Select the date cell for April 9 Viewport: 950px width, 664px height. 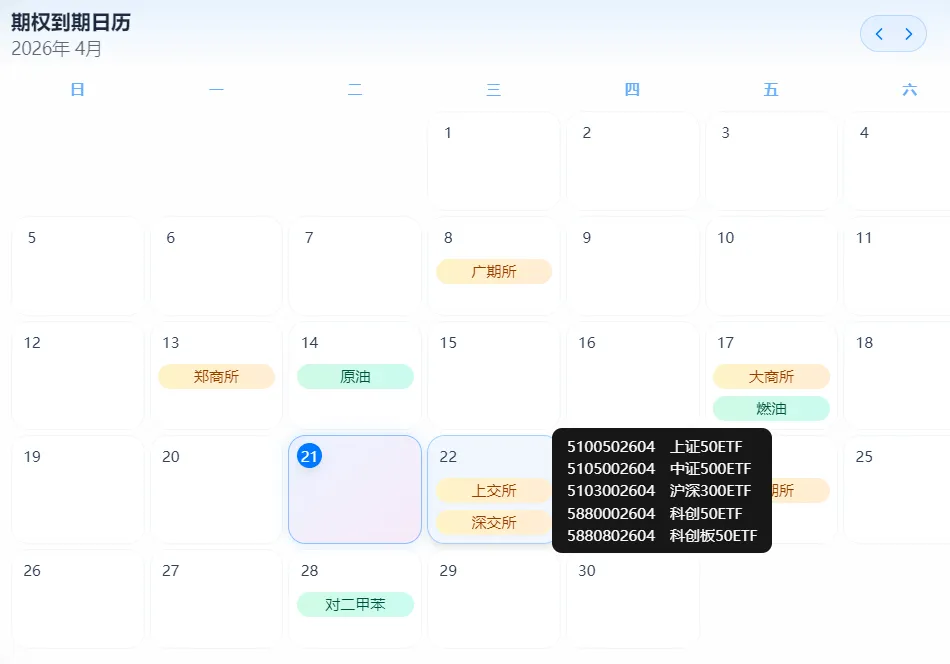click(633, 266)
